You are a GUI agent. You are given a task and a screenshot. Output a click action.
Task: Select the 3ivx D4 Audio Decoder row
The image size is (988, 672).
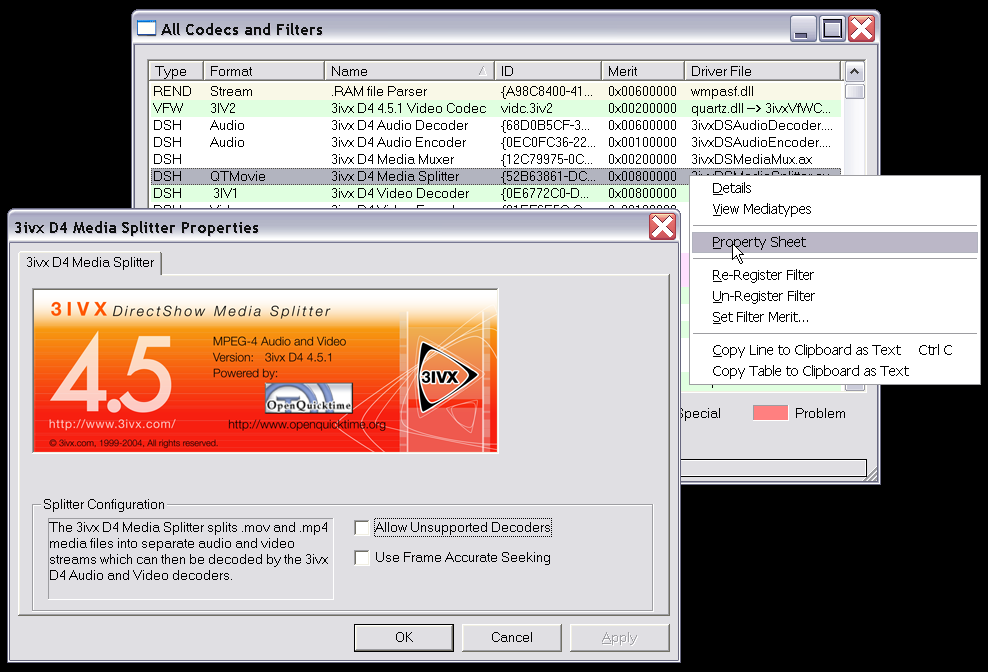pyautogui.click(x=495, y=125)
